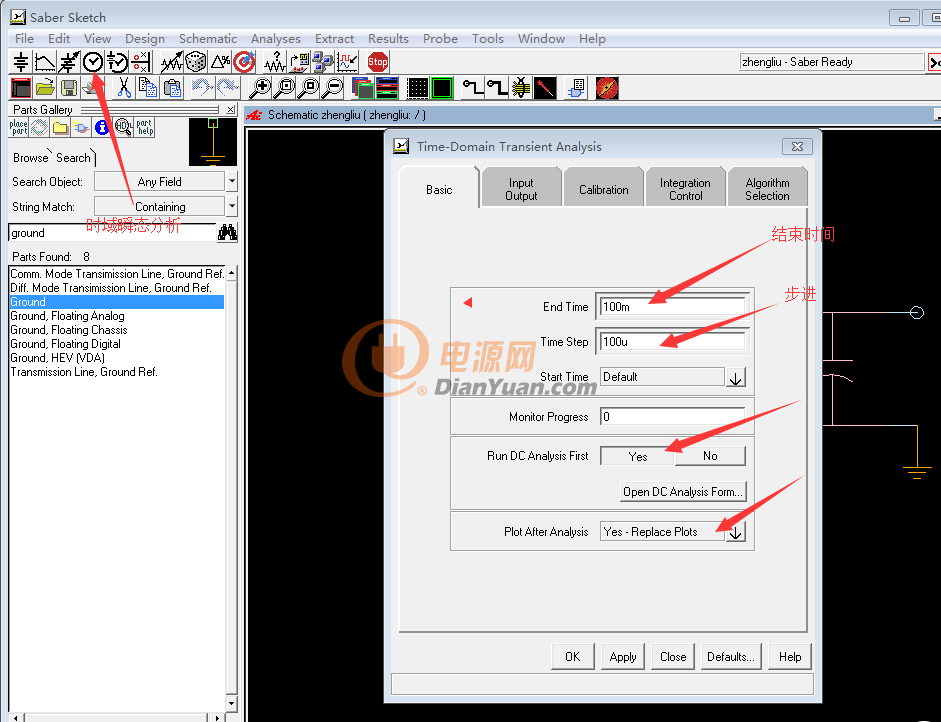
Task: Click the part help icon in Parts Gallery
Action: (x=145, y=127)
